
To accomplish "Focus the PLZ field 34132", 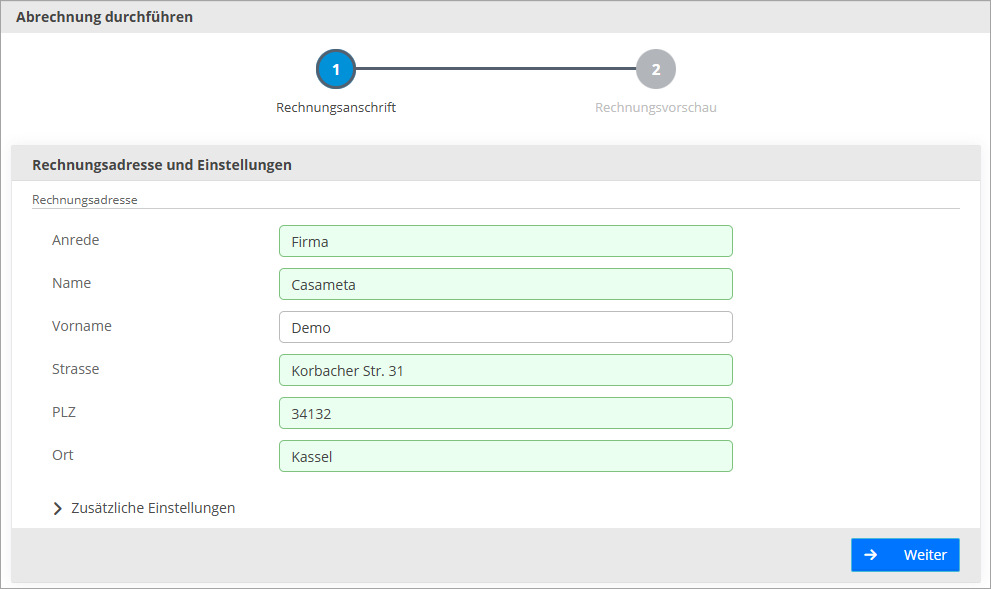I will click(x=506, y=413).
